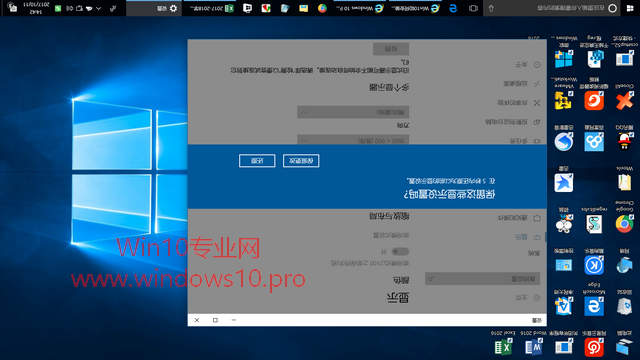The height and width of the screenshot is (360, 640).
Task: Click 保留更改 to keep the display changes
Action: coord(301,161)
